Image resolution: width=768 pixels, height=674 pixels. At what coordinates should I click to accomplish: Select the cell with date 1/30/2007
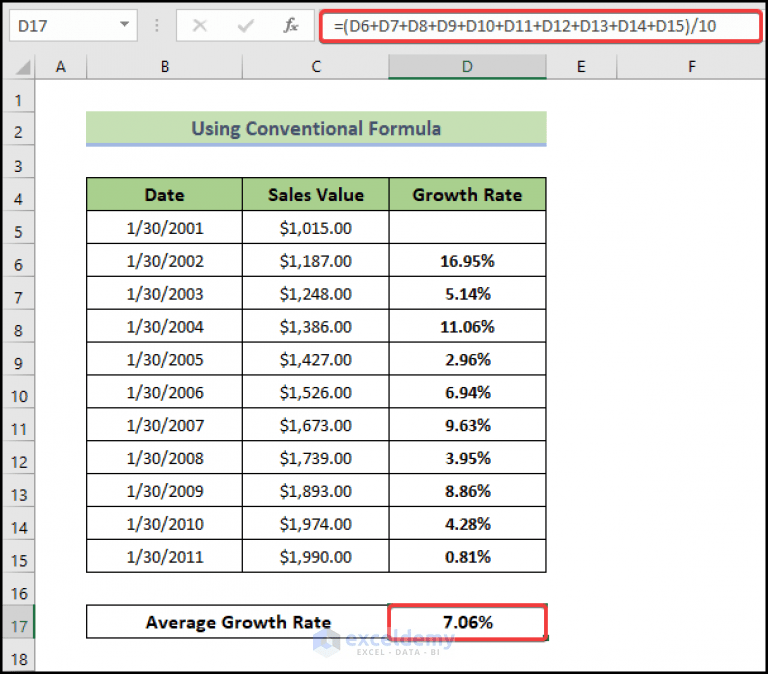pyautogui.click(x=165, y=425)
